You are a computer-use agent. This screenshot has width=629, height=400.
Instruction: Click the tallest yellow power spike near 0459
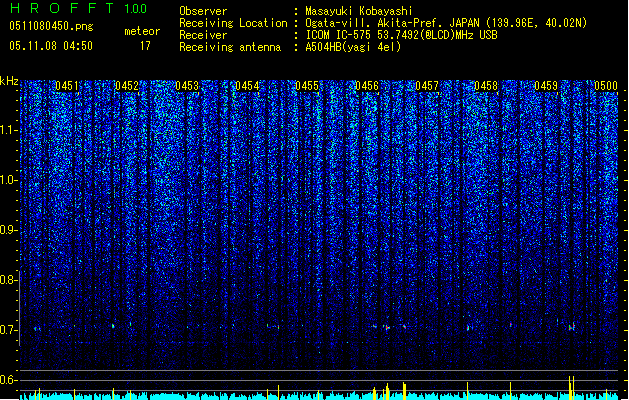tap(570, 388)
